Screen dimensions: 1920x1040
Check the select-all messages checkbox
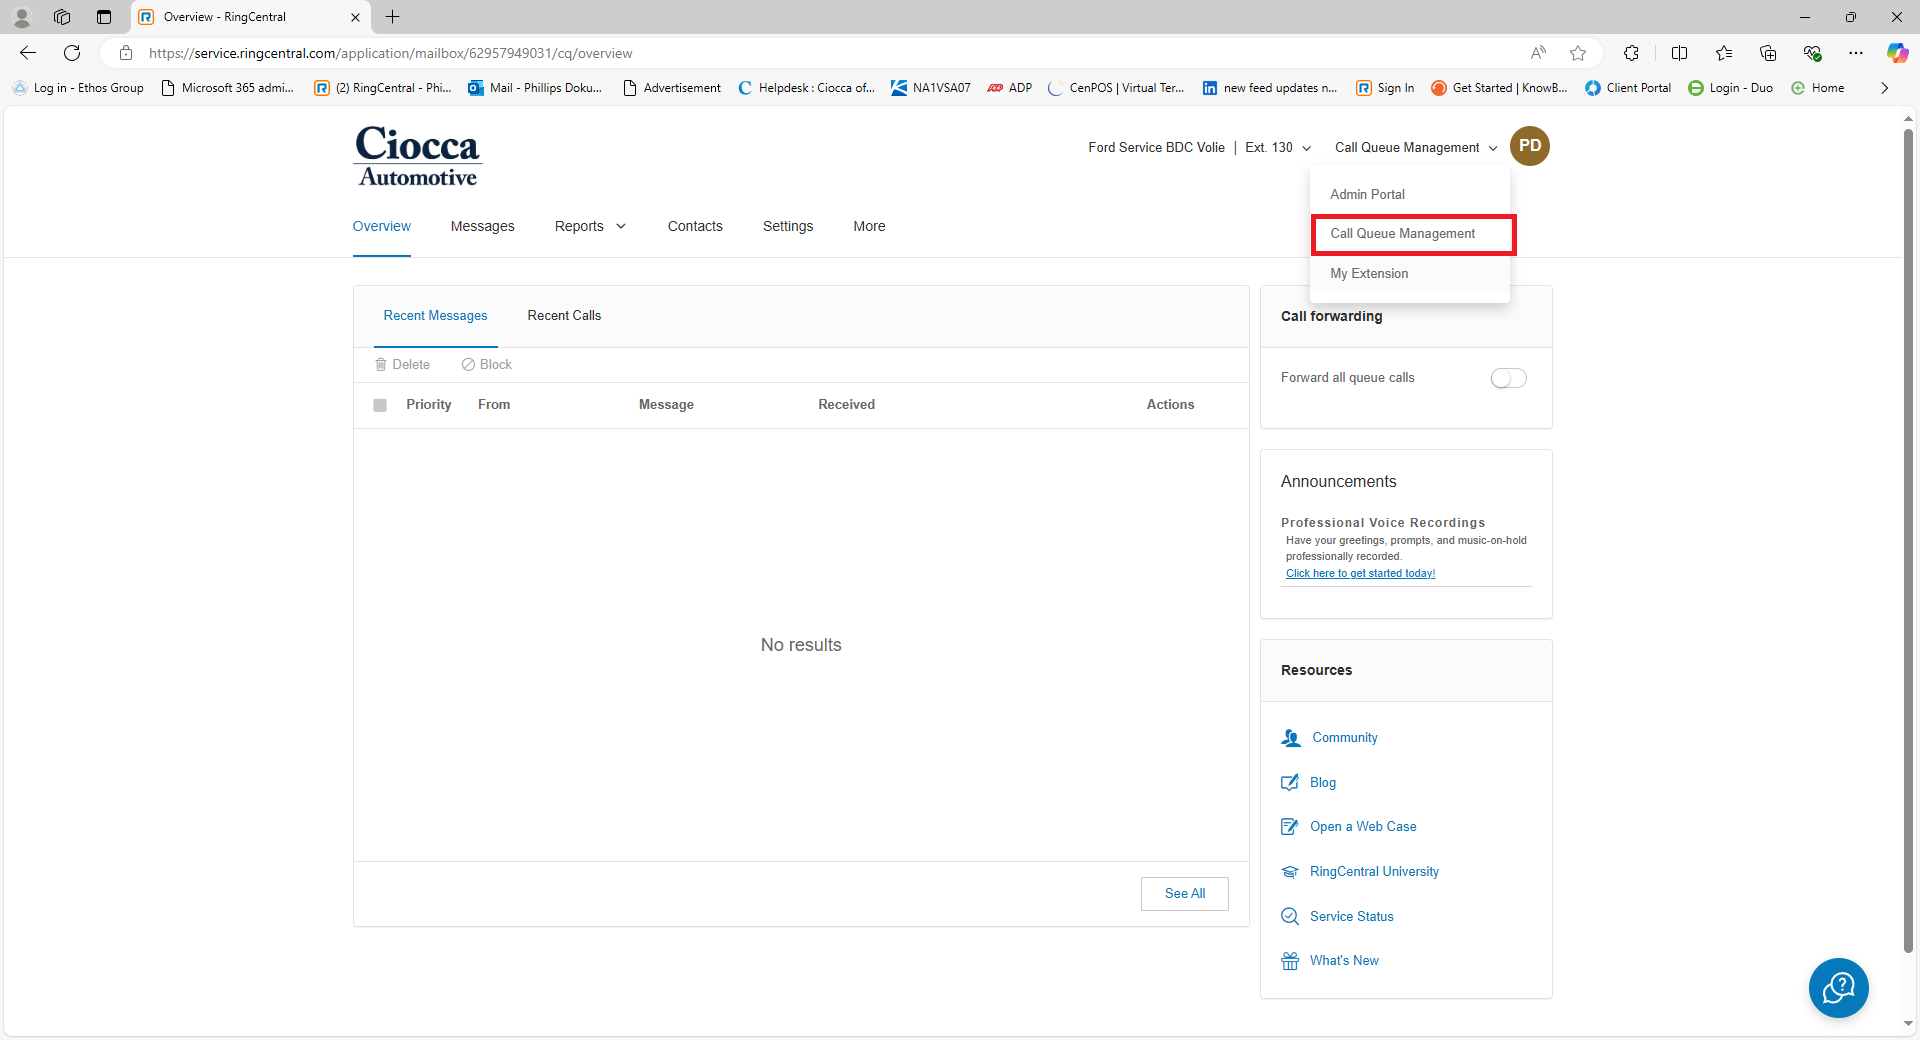click(x=380, y=405)
